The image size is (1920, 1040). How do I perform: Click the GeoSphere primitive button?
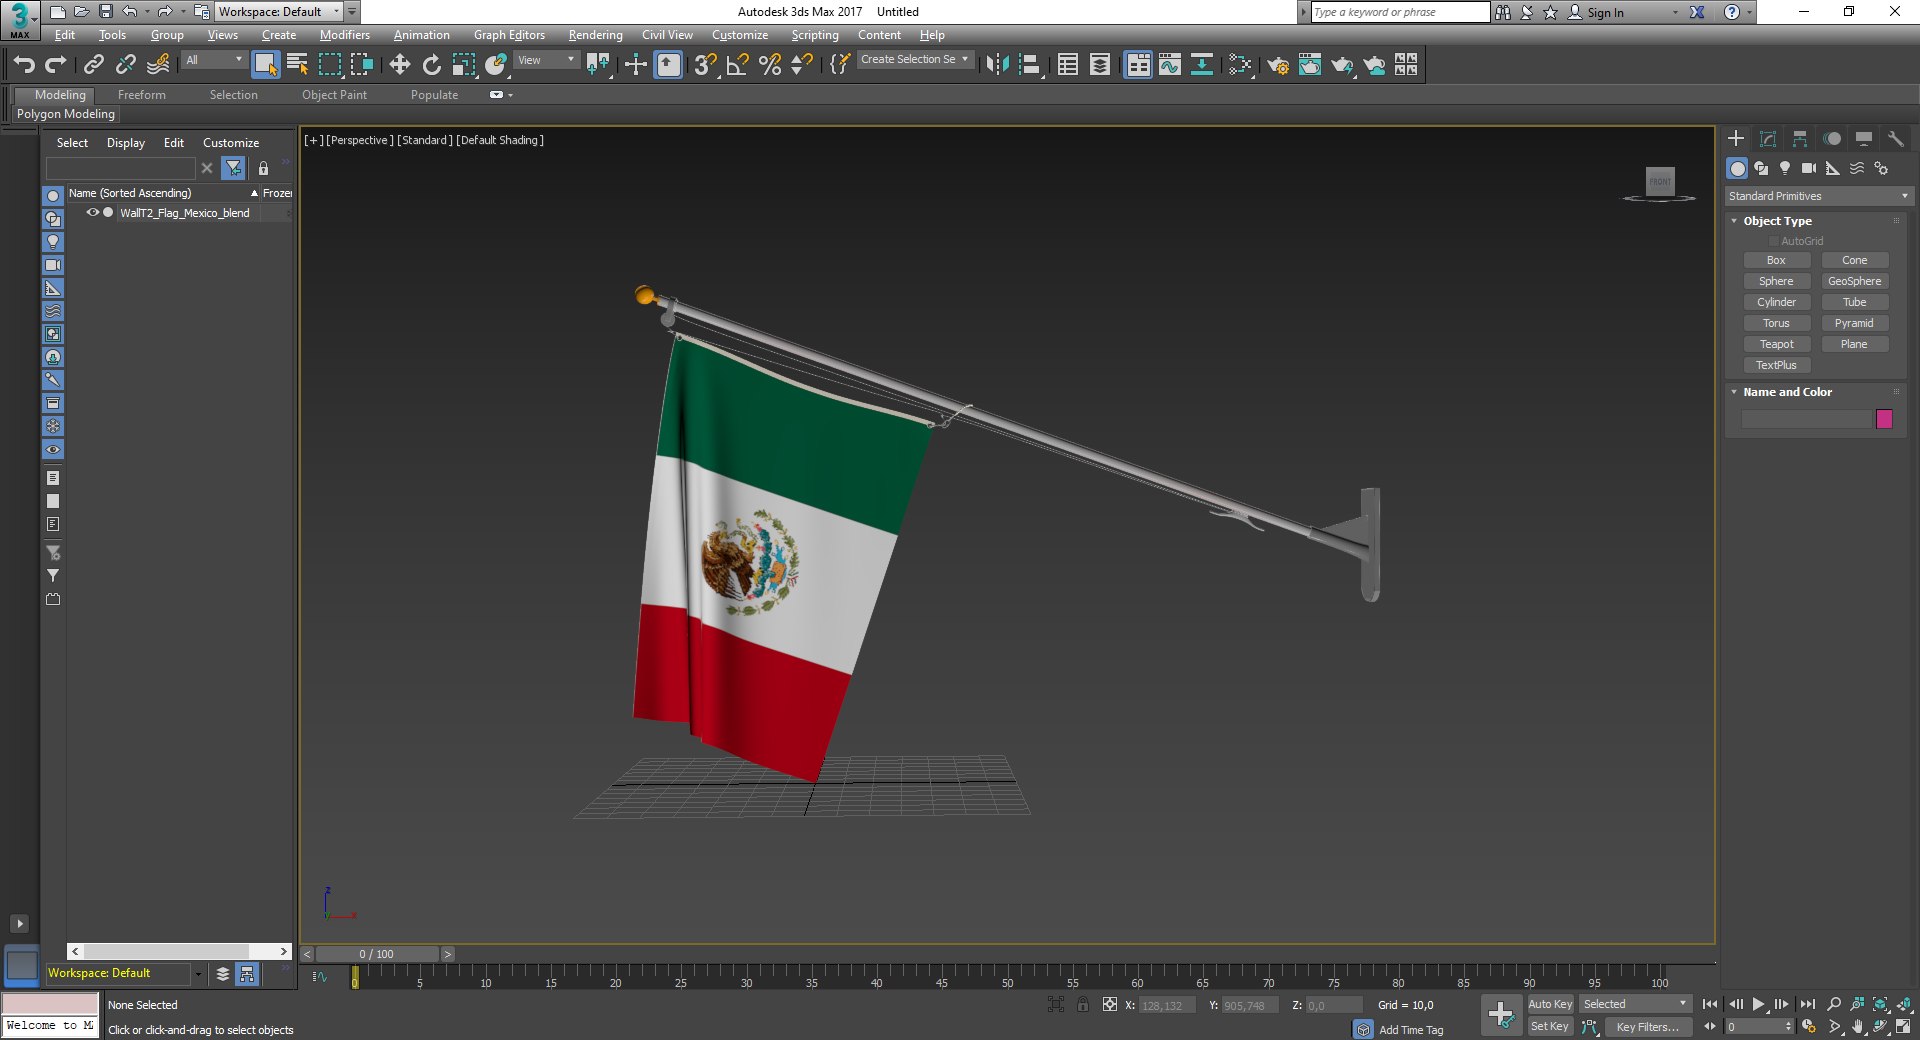tap(1855, 281)
